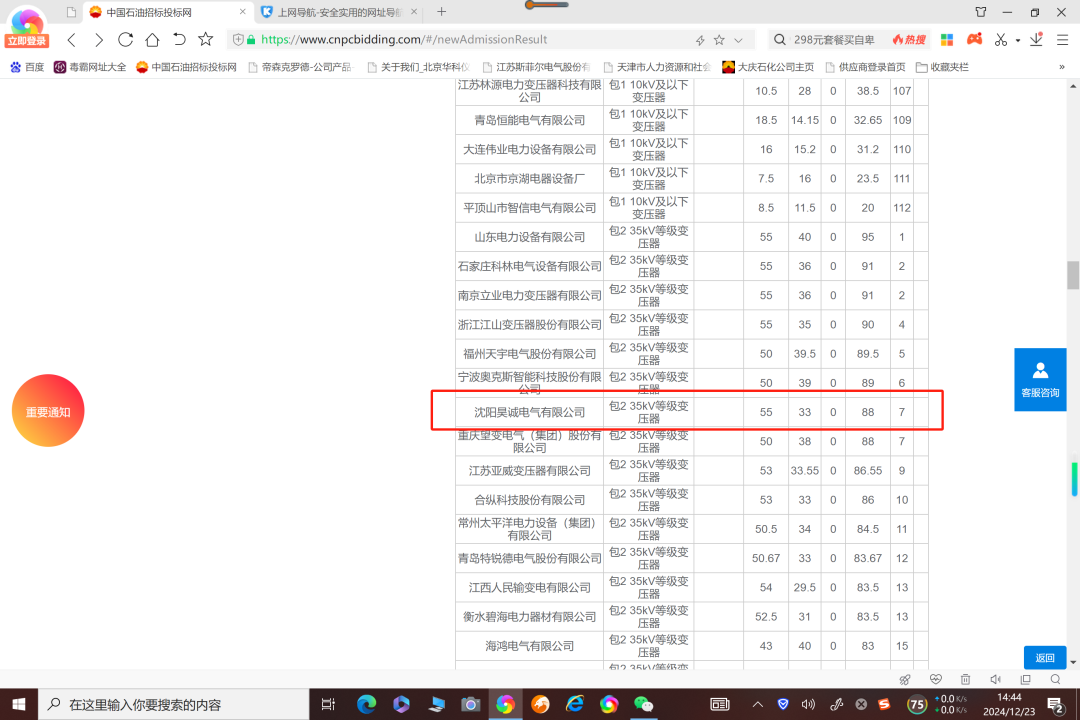Open the 热搜 hot search link
The height and width of the screenshot is (720, 1080).
909,40
